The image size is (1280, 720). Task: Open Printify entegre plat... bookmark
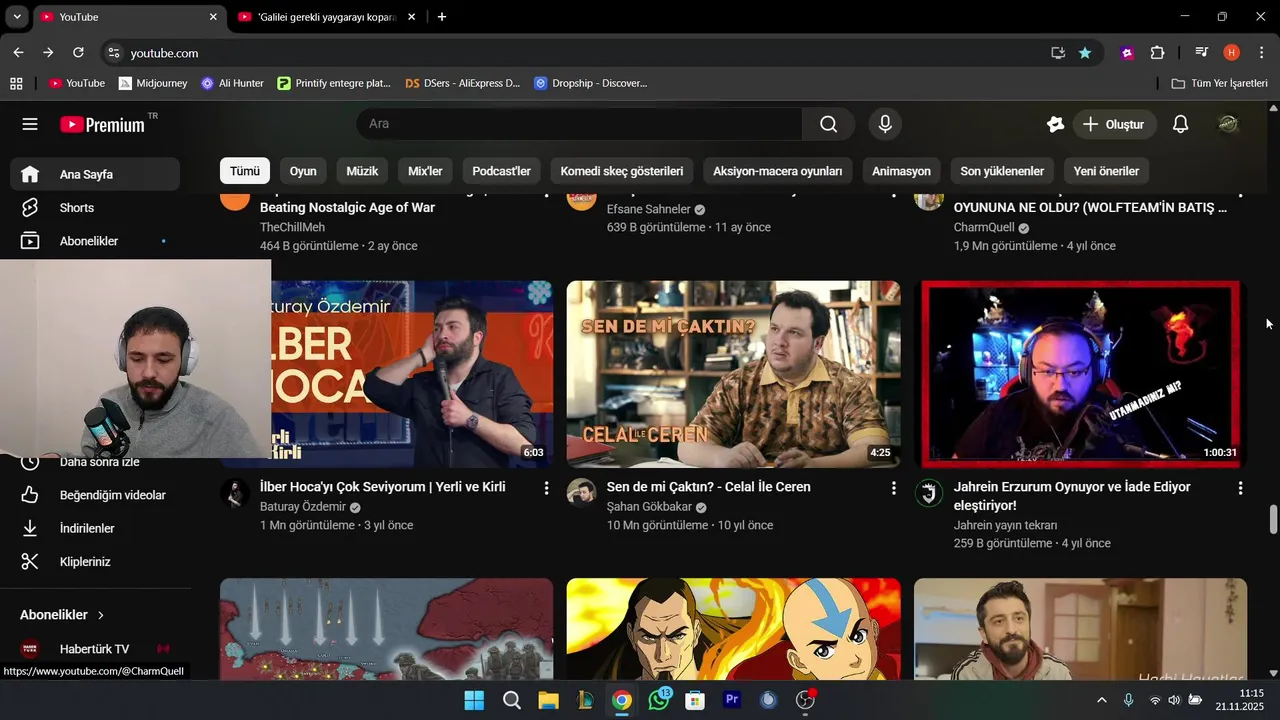click(334, 83)
